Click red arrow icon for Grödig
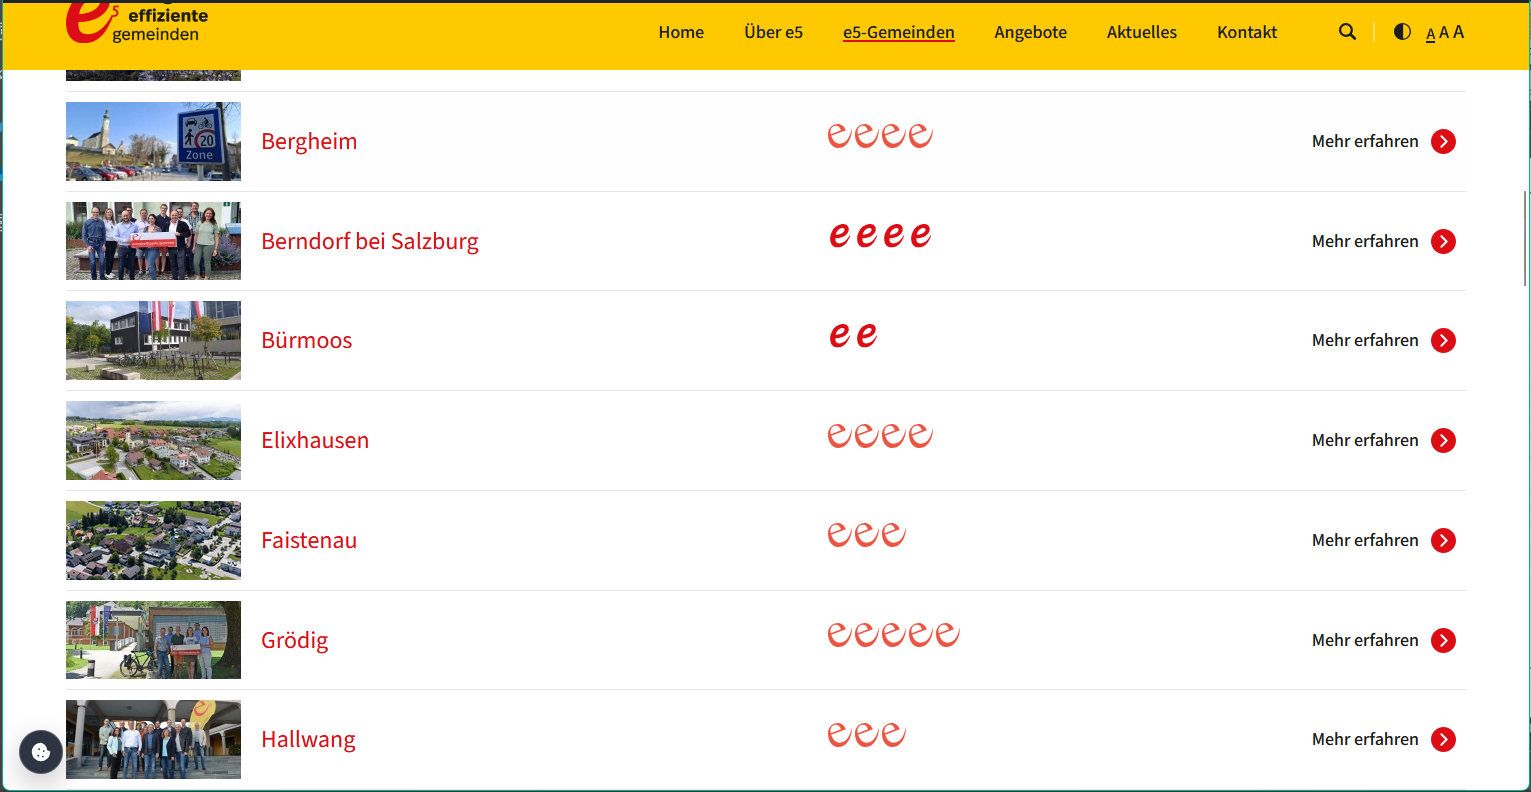The height and width of the screenshot is (792, 1531). pyautogui.click(x=1443, y=641)
